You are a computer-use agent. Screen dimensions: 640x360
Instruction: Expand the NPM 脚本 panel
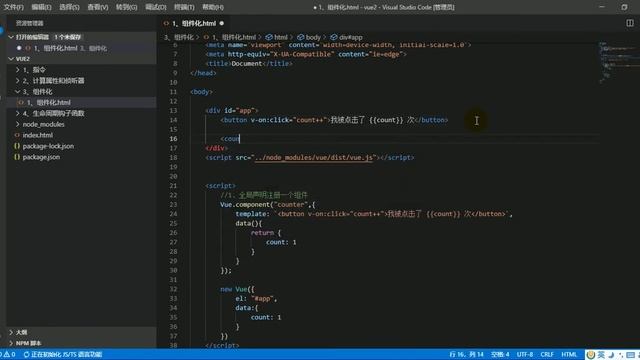pos(11,343)
